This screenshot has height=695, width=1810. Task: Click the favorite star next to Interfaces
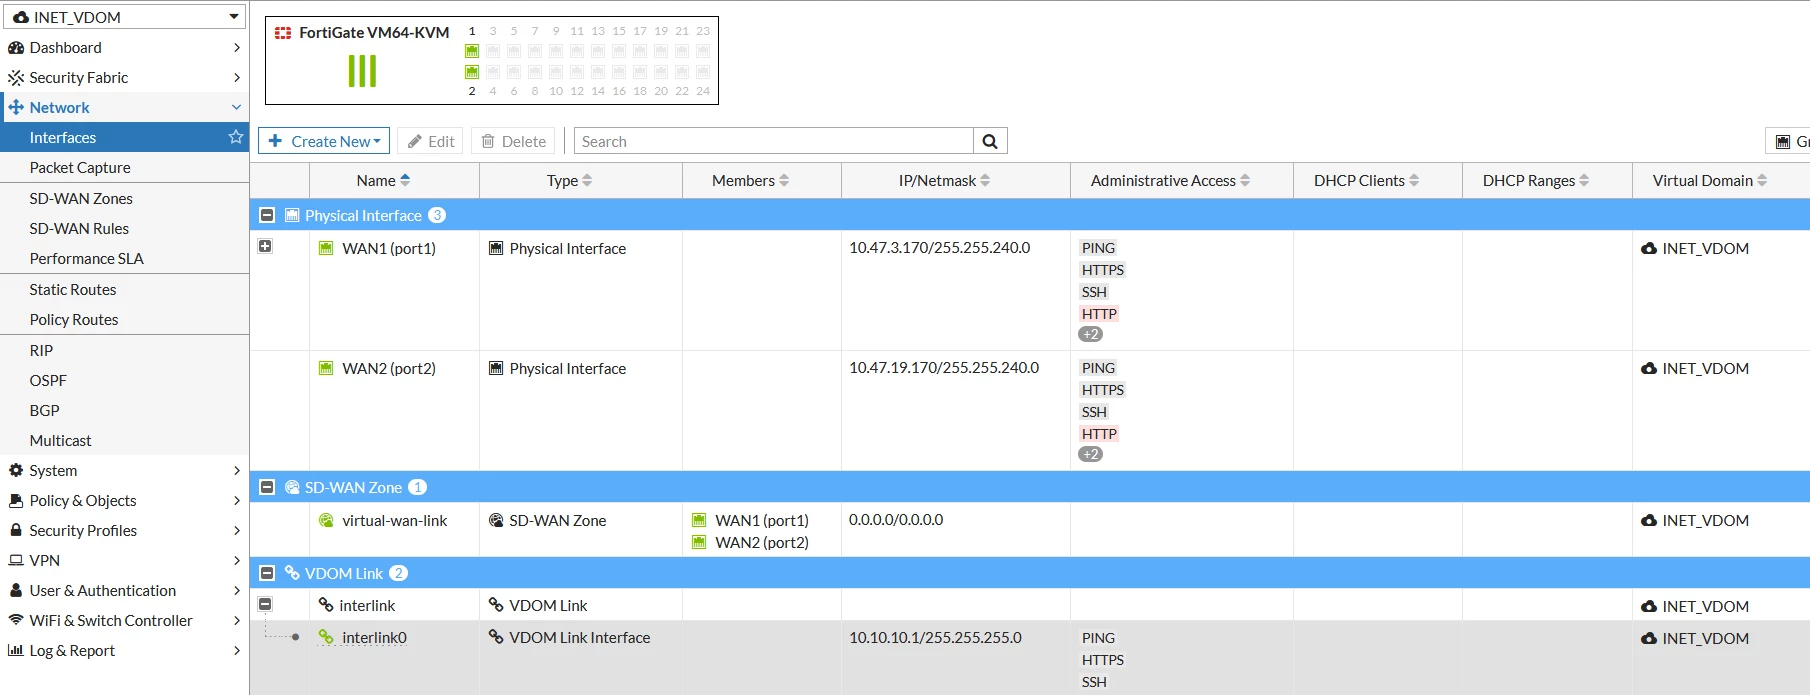pos(236,137)
